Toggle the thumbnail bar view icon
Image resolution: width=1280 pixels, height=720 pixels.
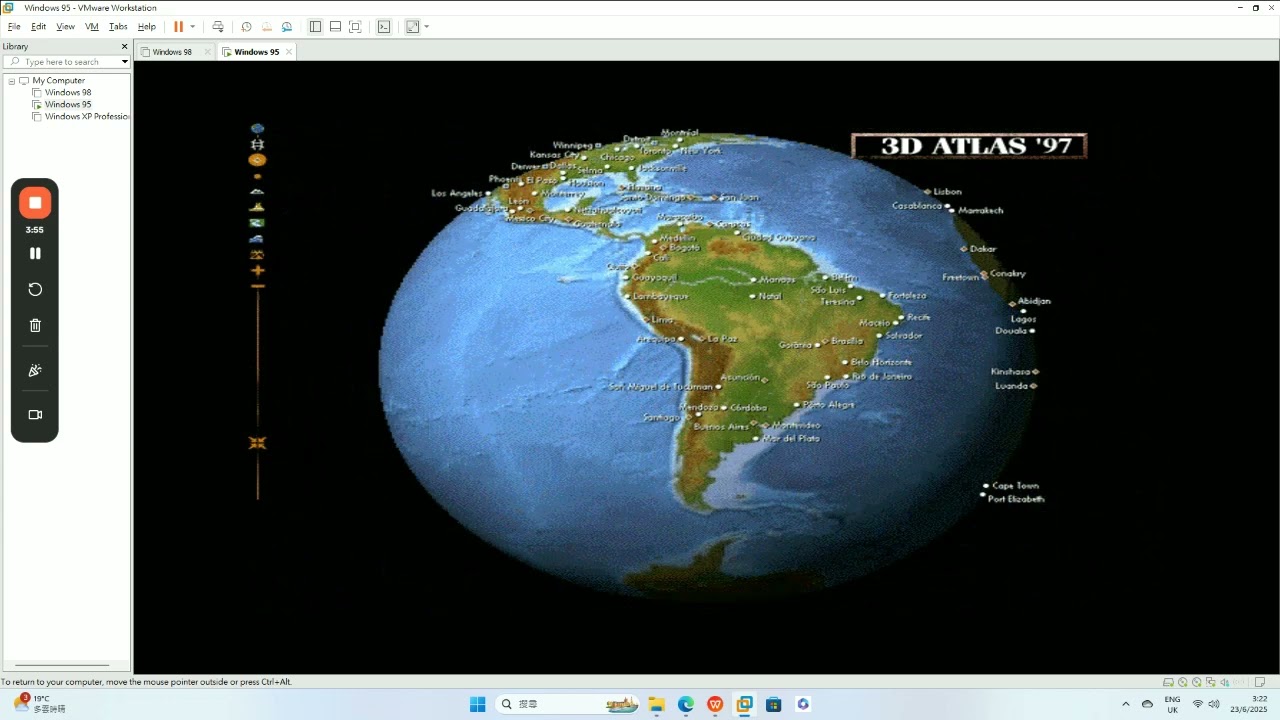point(335,27)
